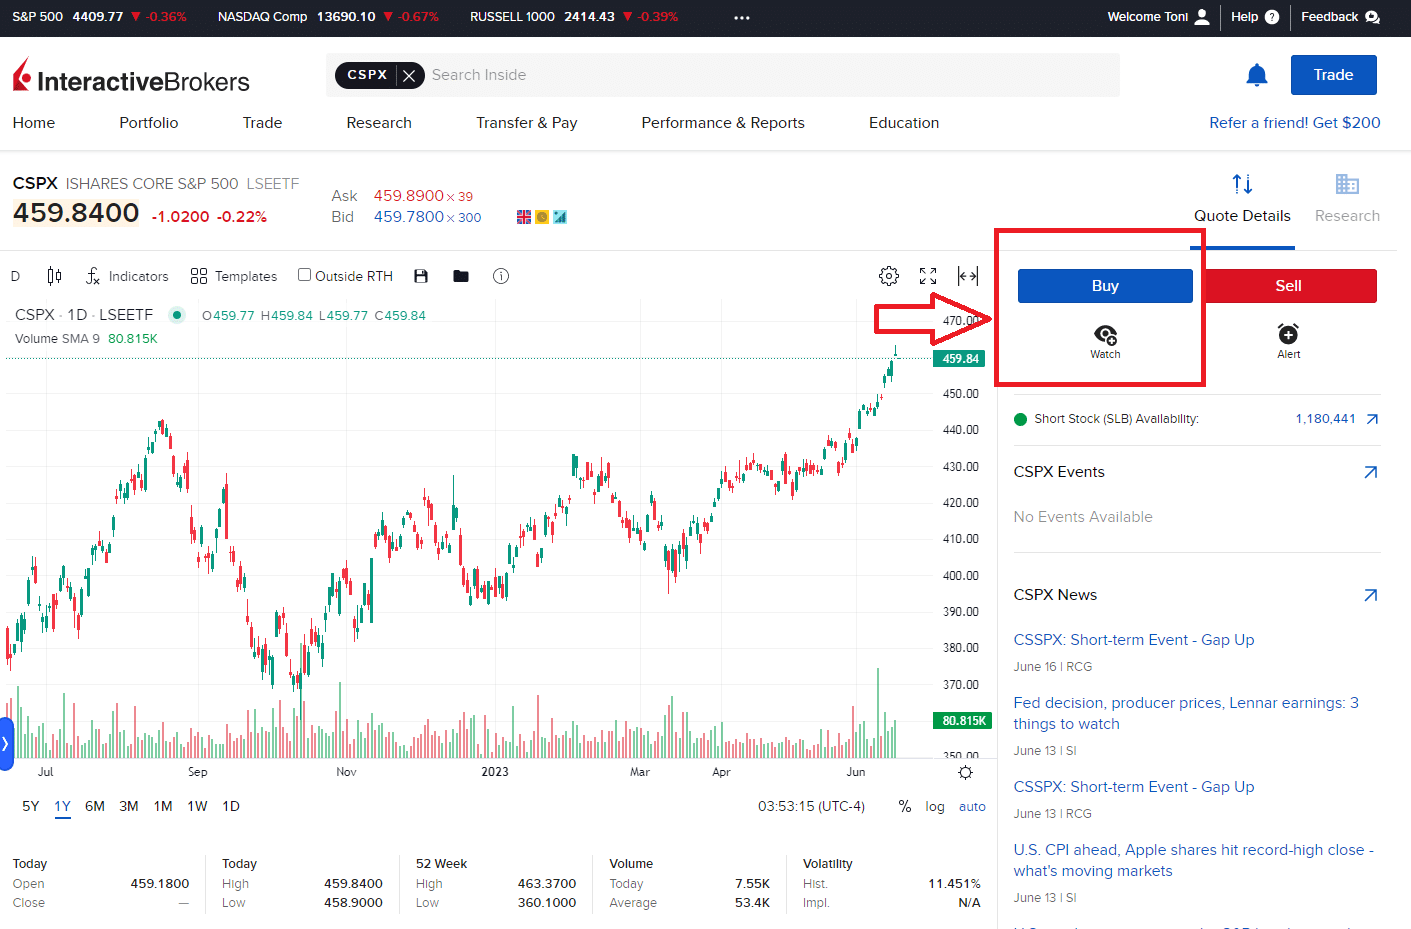
Task: Select the 1D chart range
Action: (x=231, y=806)
